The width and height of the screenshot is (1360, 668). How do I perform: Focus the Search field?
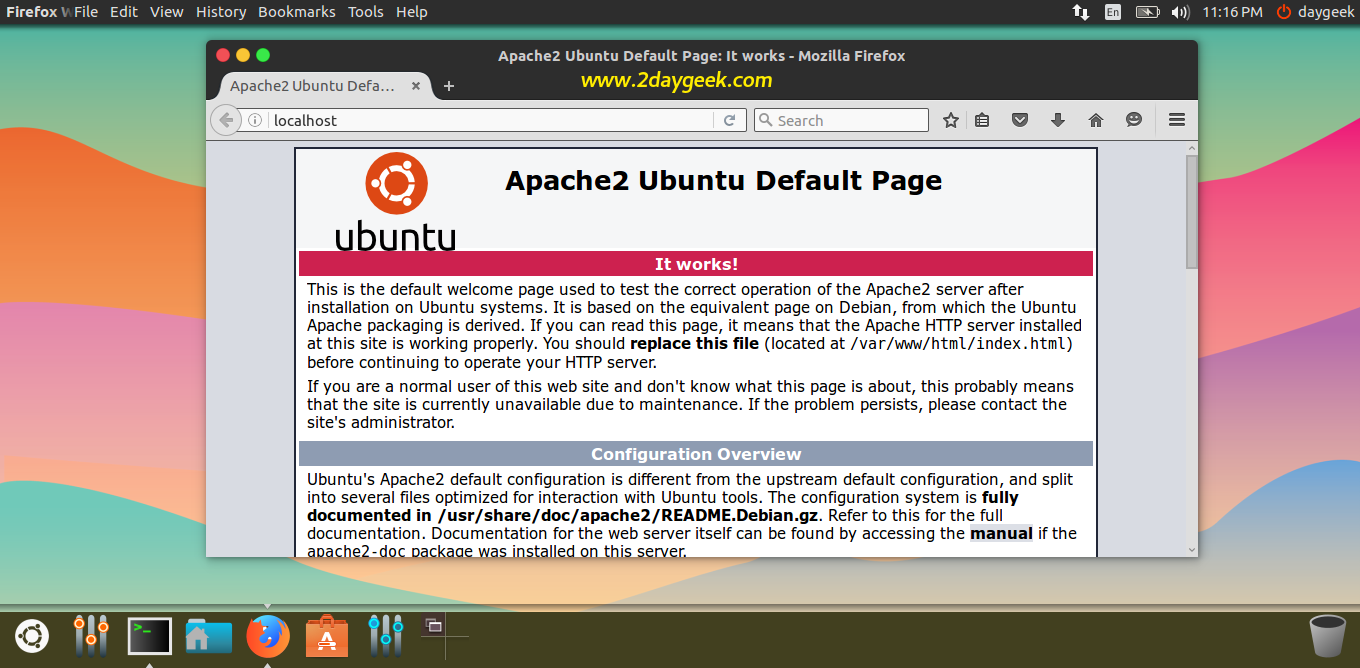[841, 120]
